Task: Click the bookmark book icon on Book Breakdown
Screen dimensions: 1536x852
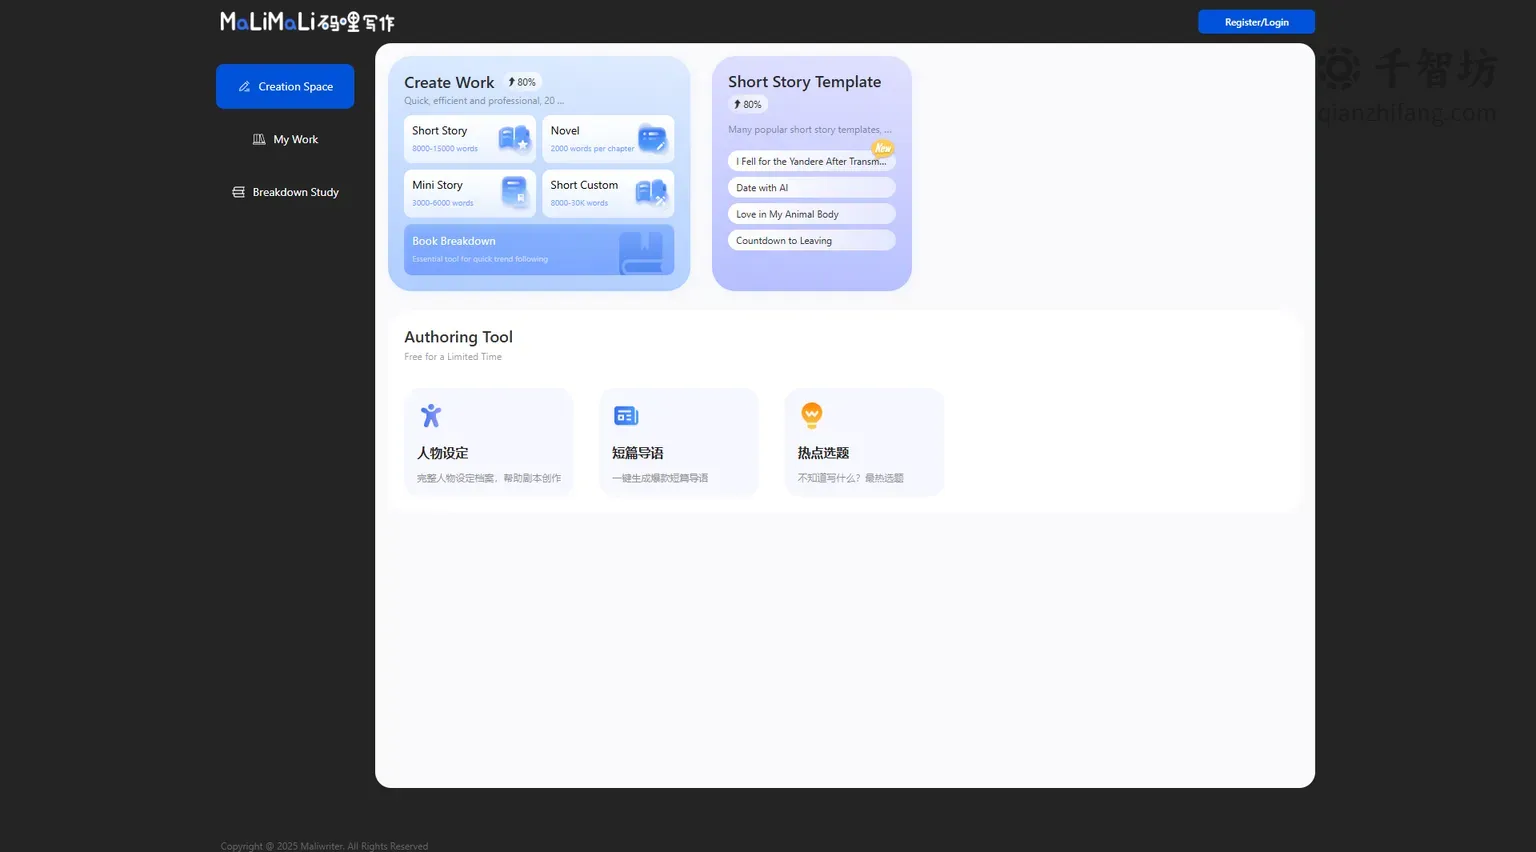Action: 641,252
